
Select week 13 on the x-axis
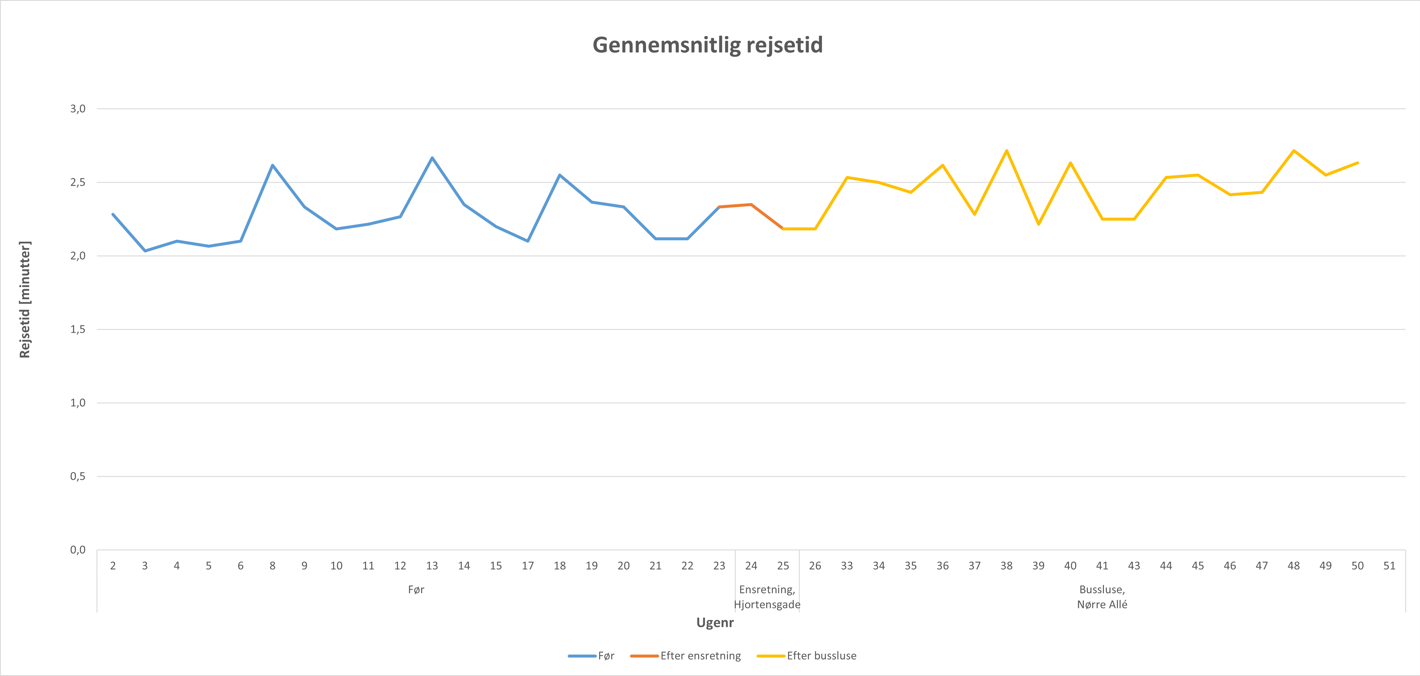pos(432,566)
